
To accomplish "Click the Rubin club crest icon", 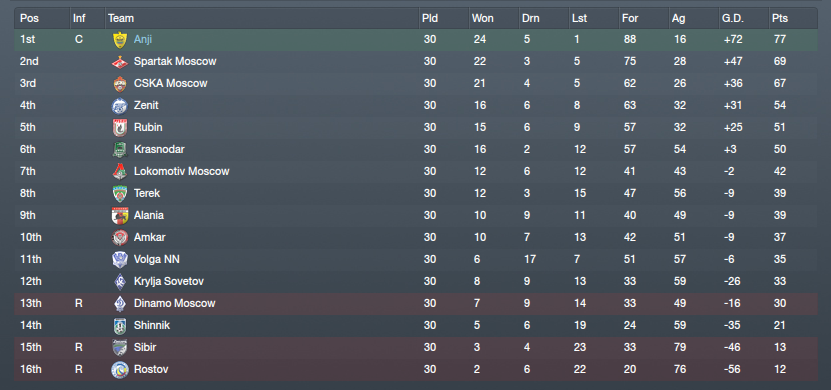I will (120, 128).
